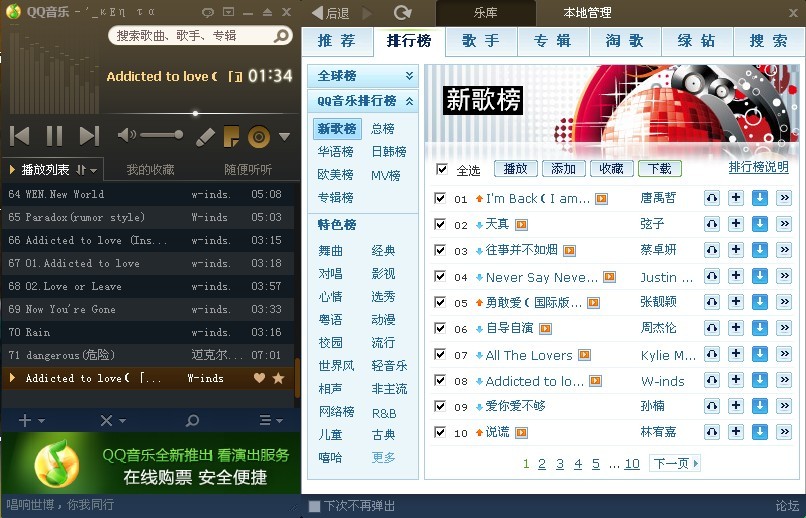Open the 舞曲 chart
806x518 pixels.
click(331, 251)
